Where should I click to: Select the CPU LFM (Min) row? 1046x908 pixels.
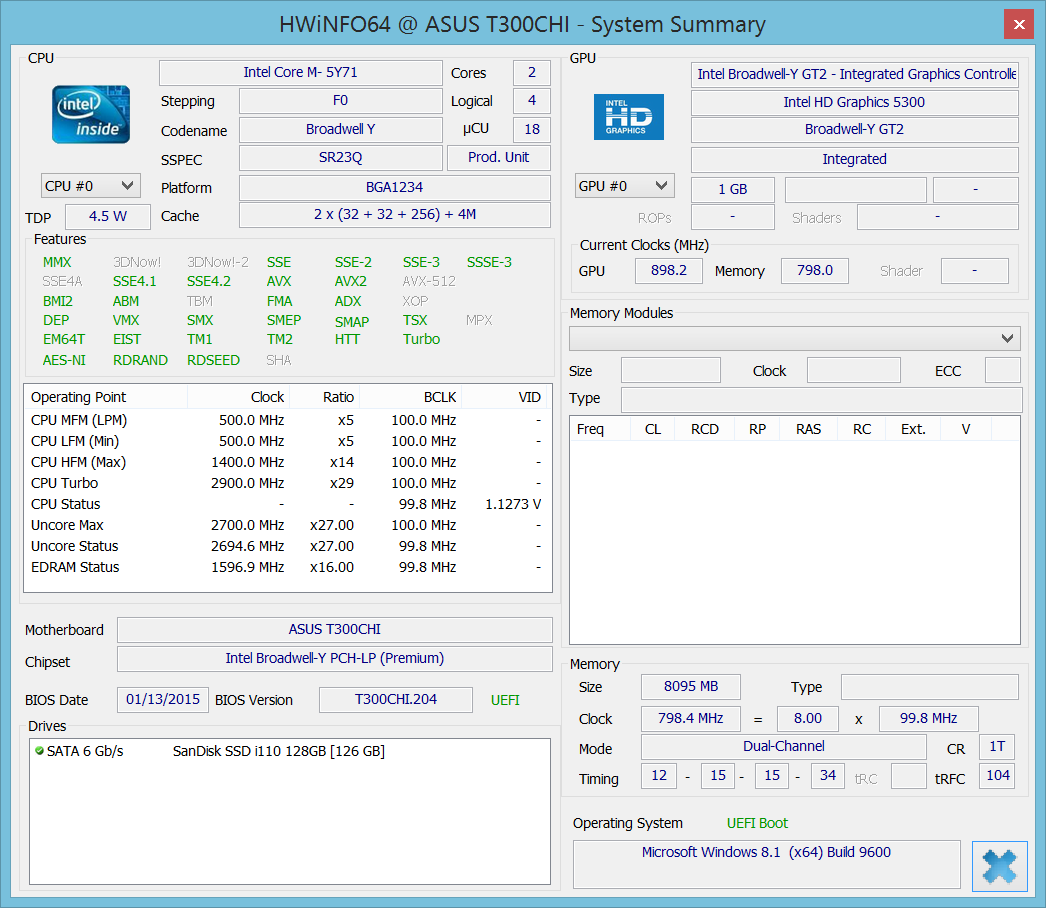pyautogui.click(x=286, y=442)
